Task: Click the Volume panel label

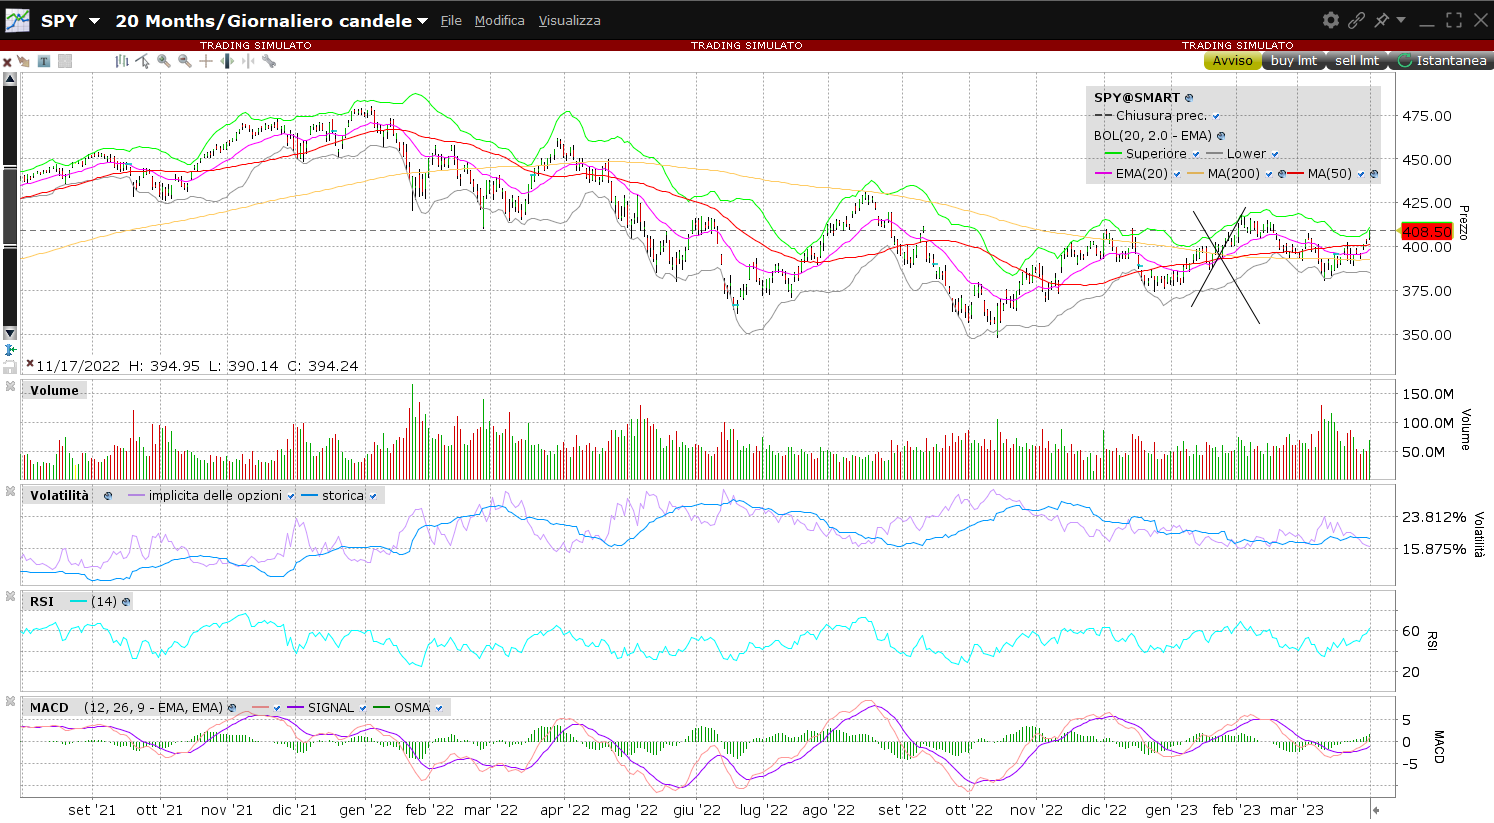Action: pos(54,391)
